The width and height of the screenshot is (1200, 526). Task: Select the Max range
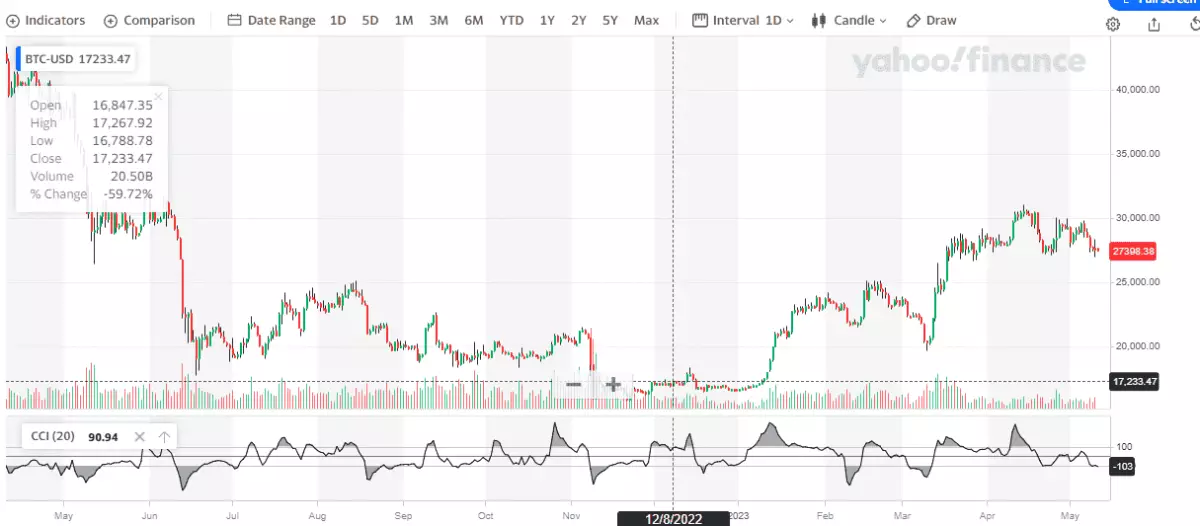click(646, 20)
